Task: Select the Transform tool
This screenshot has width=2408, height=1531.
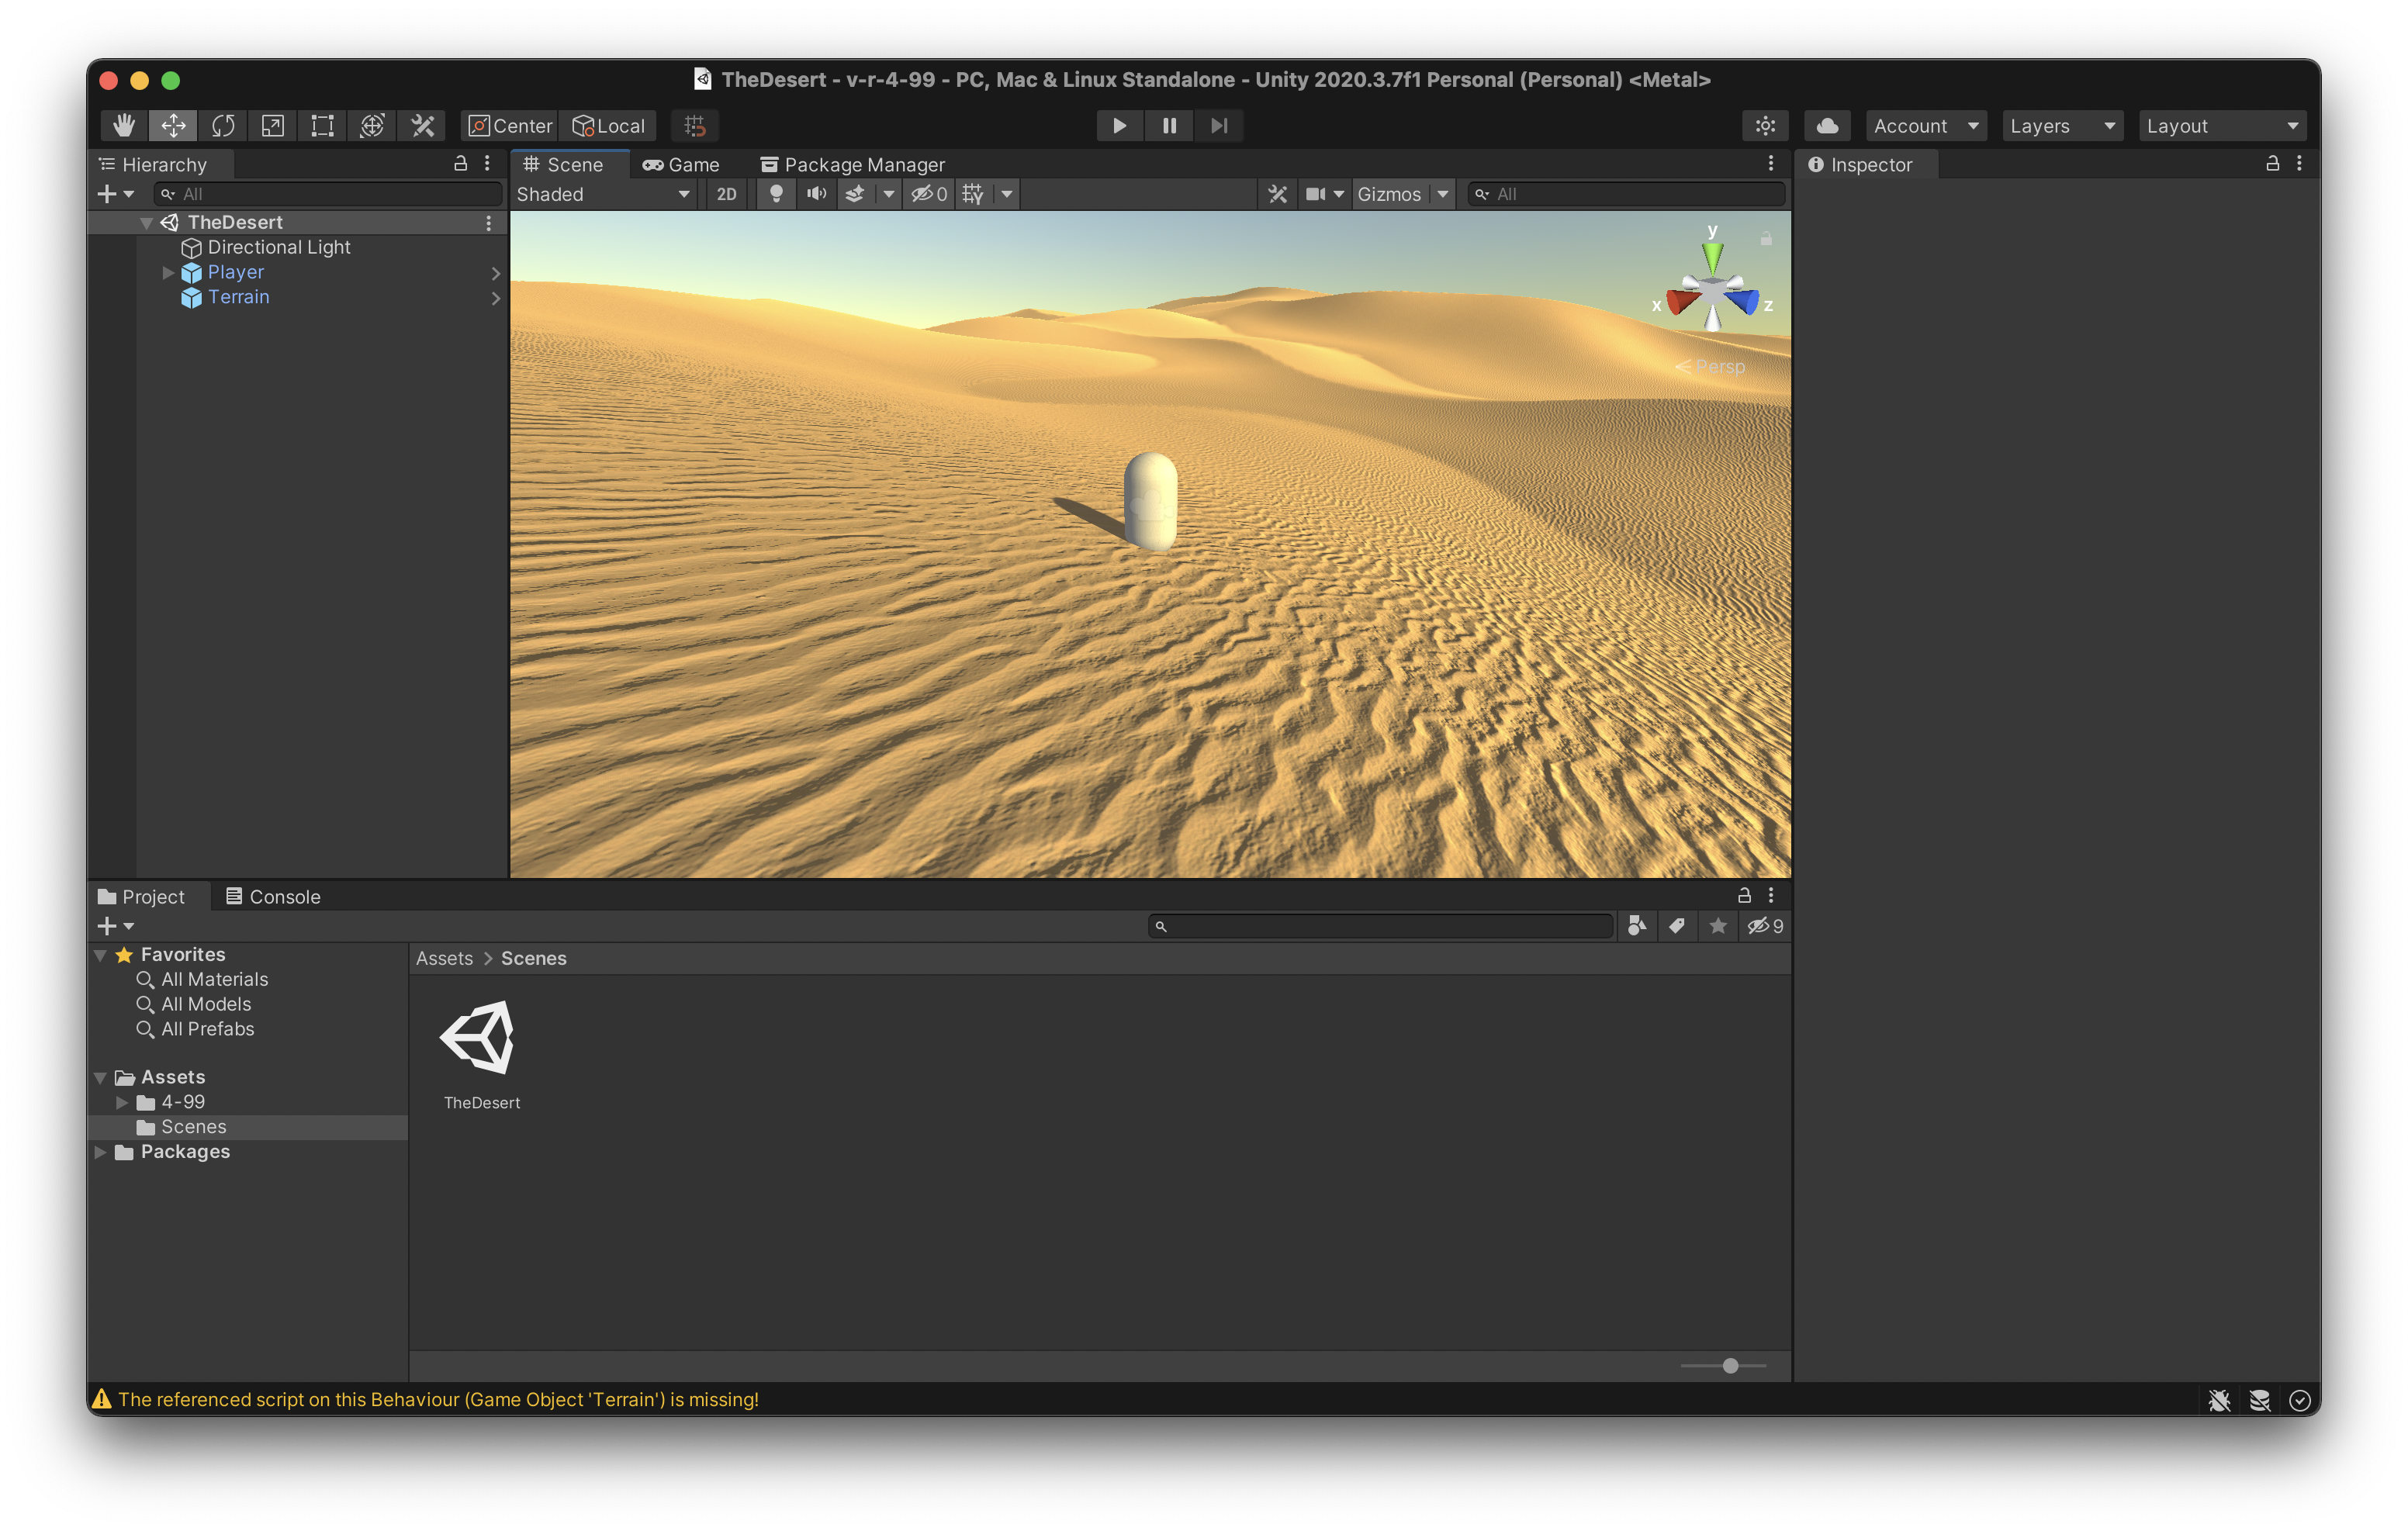Action: click(x=372, y=125)
